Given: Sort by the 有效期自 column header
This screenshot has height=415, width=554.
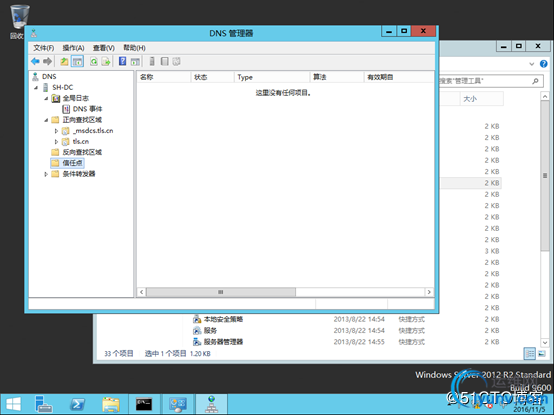Looking at the screenshot, I should coord(399,77).
